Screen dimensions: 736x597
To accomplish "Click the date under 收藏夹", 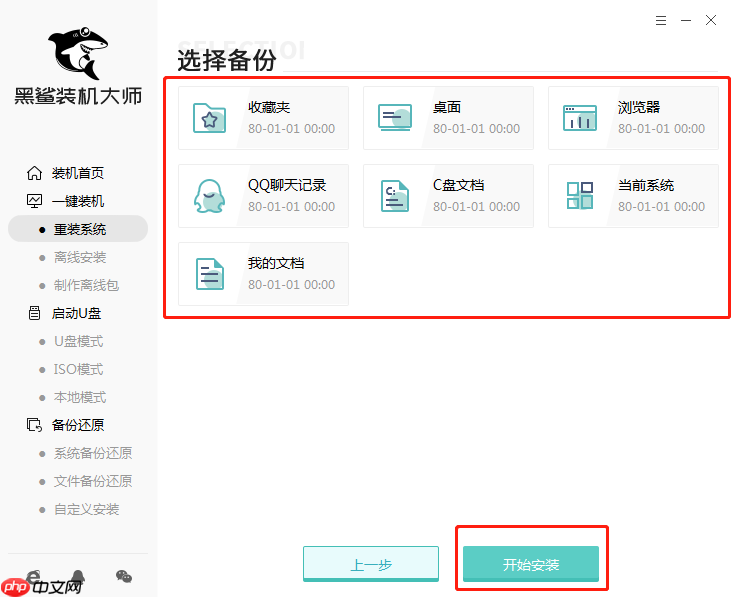I will coord(291,129).
